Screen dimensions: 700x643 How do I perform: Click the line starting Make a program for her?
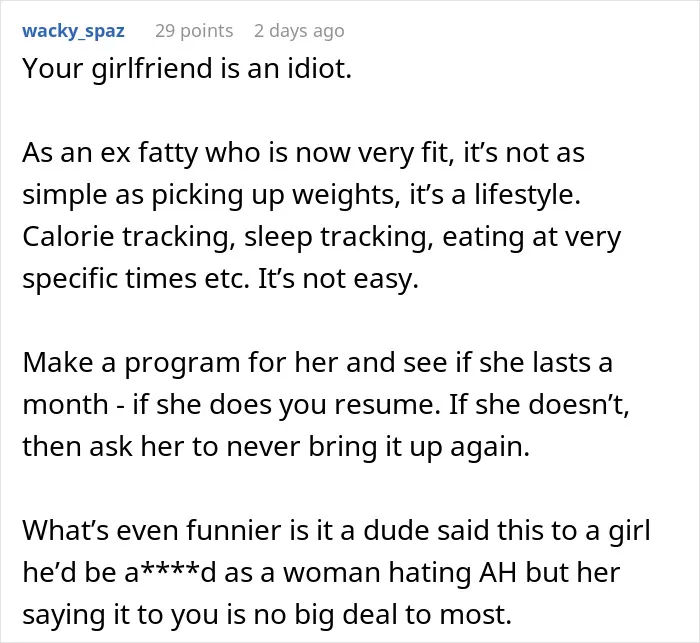coord(317,363)
